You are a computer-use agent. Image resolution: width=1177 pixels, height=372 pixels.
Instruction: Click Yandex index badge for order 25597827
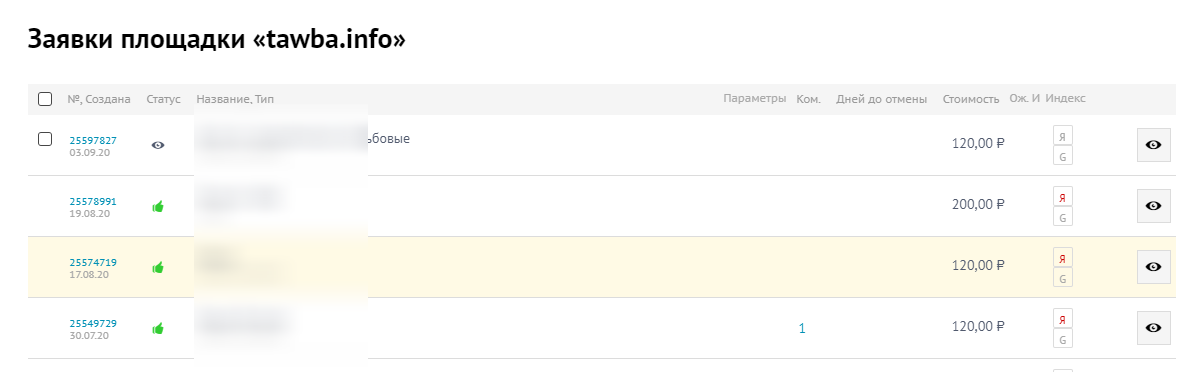click(1062, 136)
